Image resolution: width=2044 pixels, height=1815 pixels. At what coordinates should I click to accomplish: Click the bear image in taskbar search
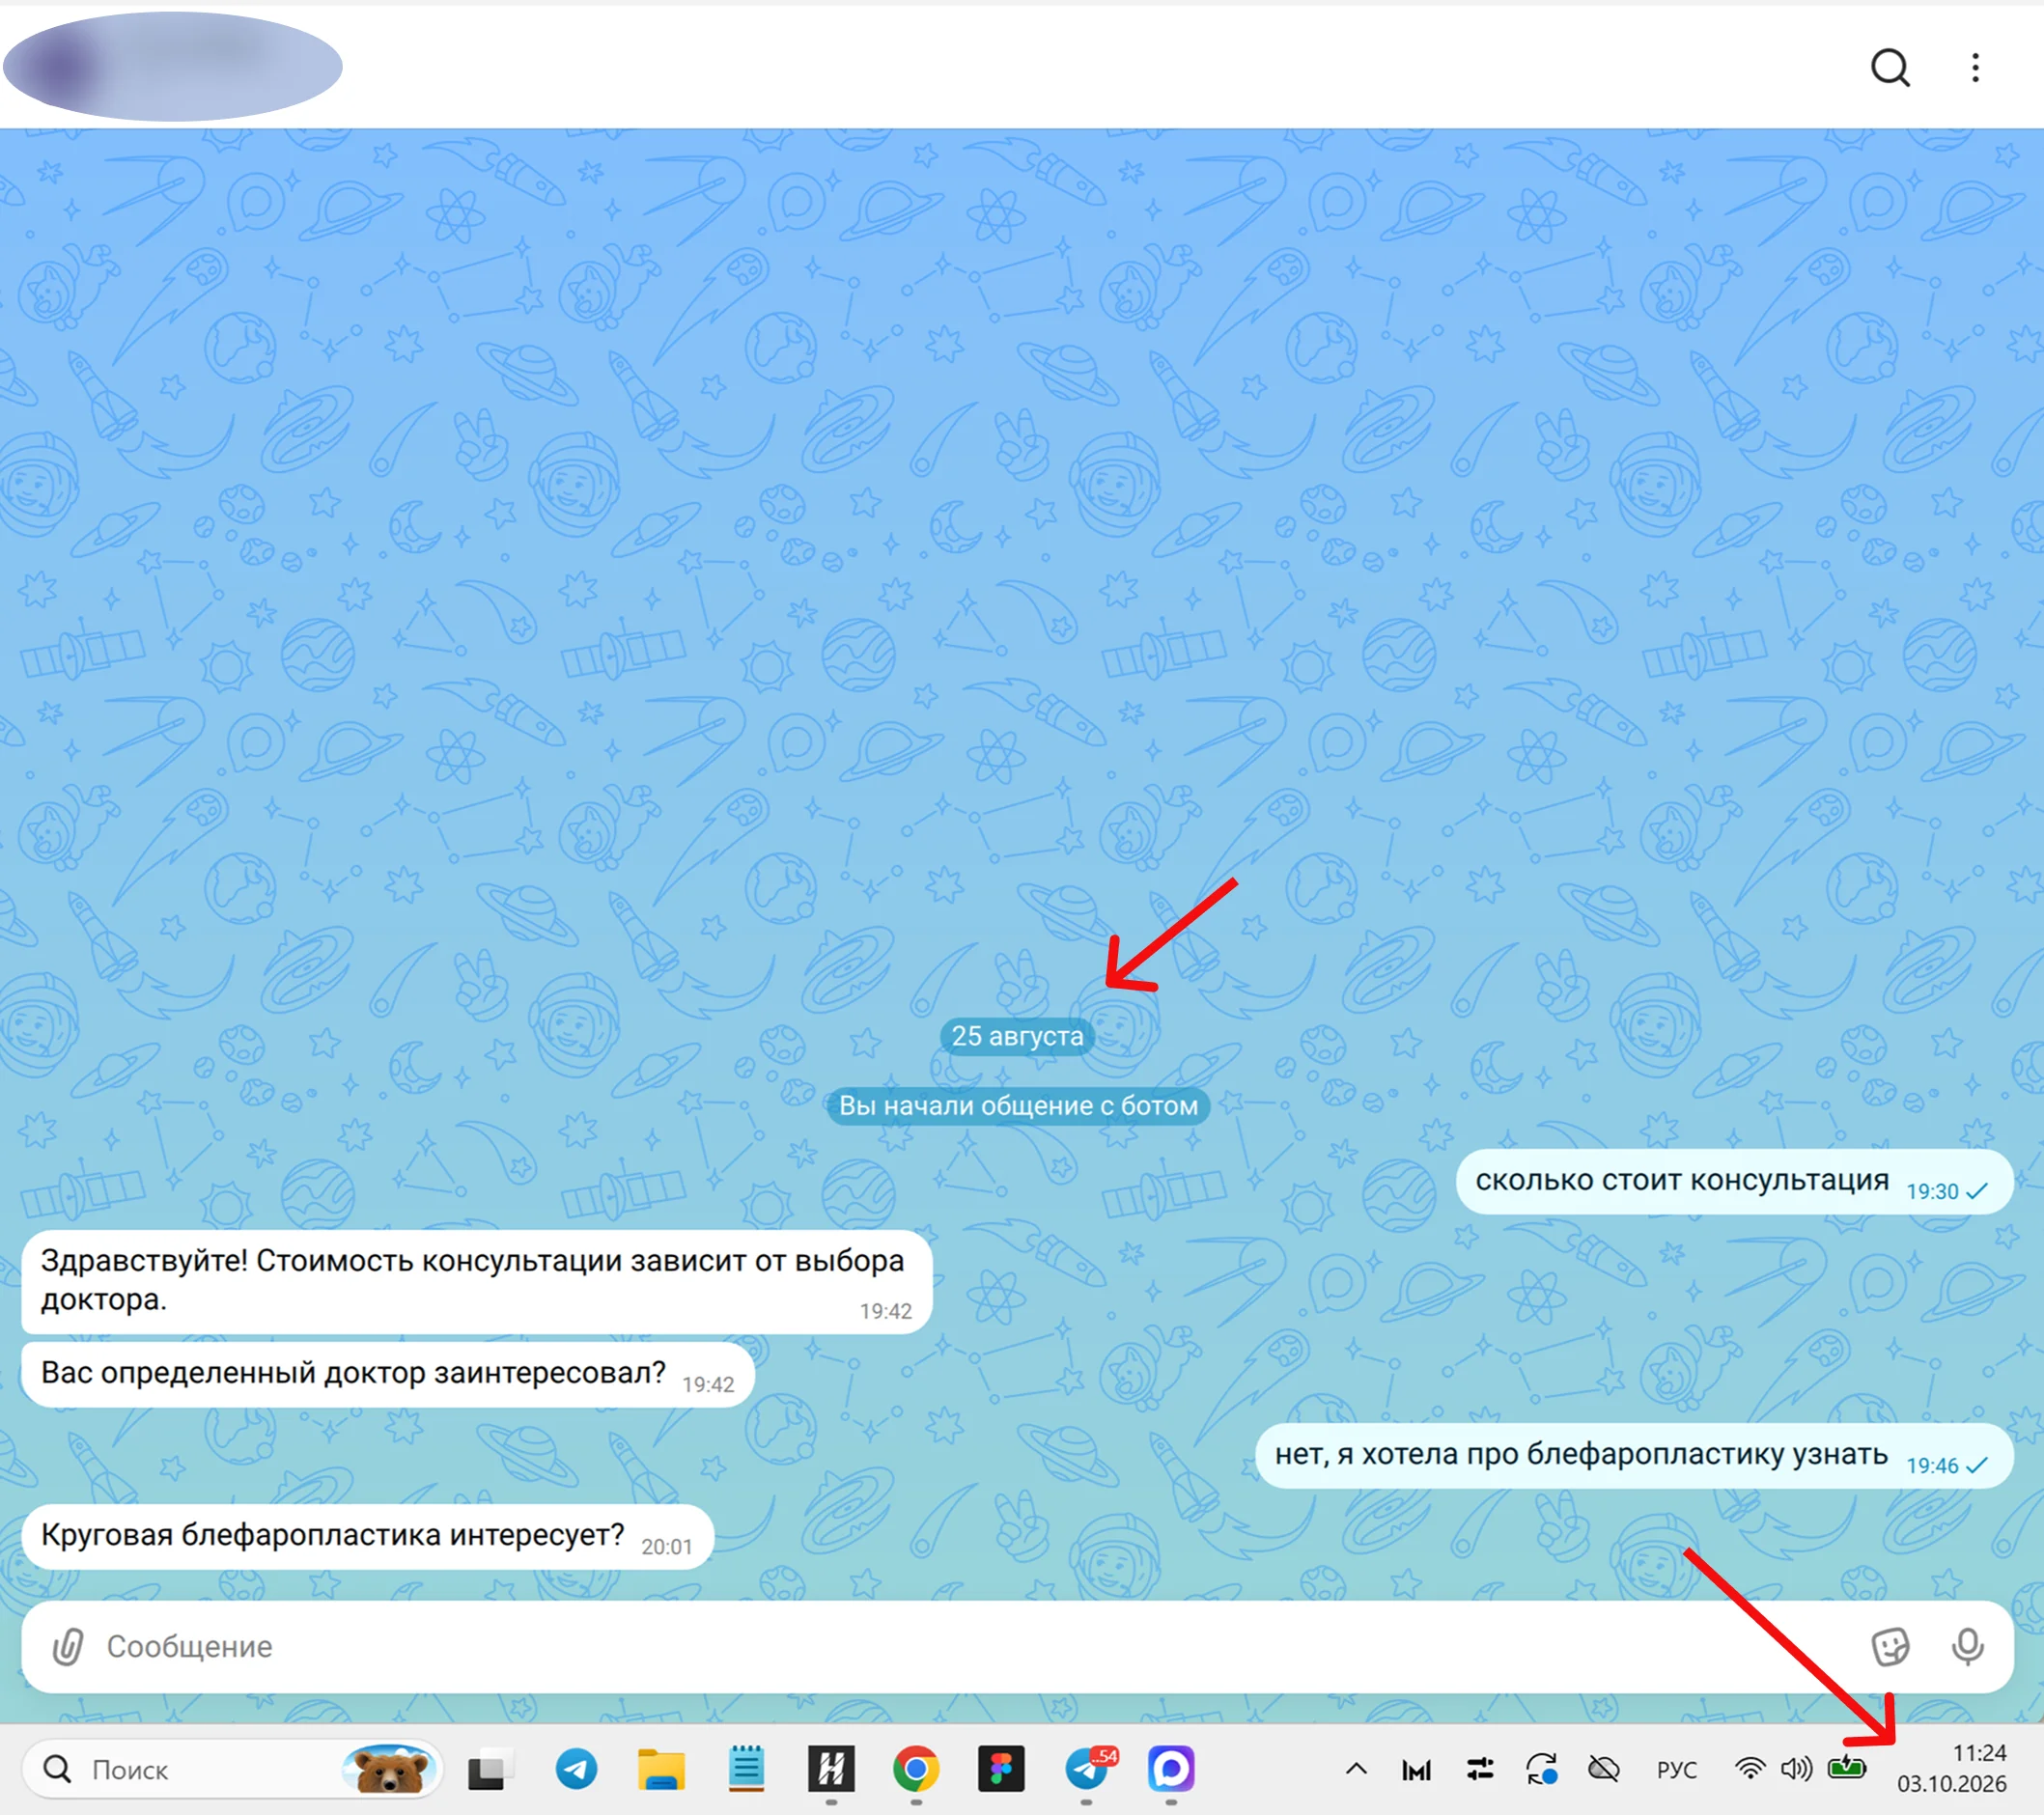(x=390, y=1770)
